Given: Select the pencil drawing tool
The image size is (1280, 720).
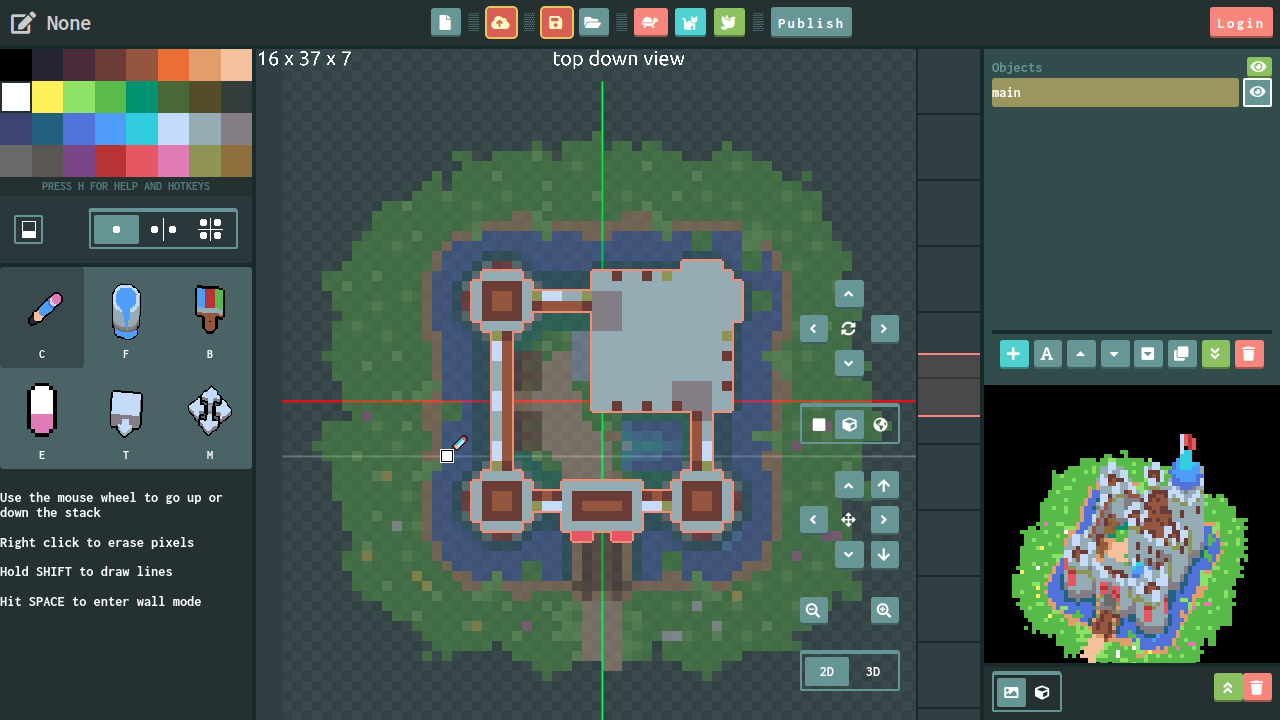Looking at the screenshot, I should pos(42,310).
